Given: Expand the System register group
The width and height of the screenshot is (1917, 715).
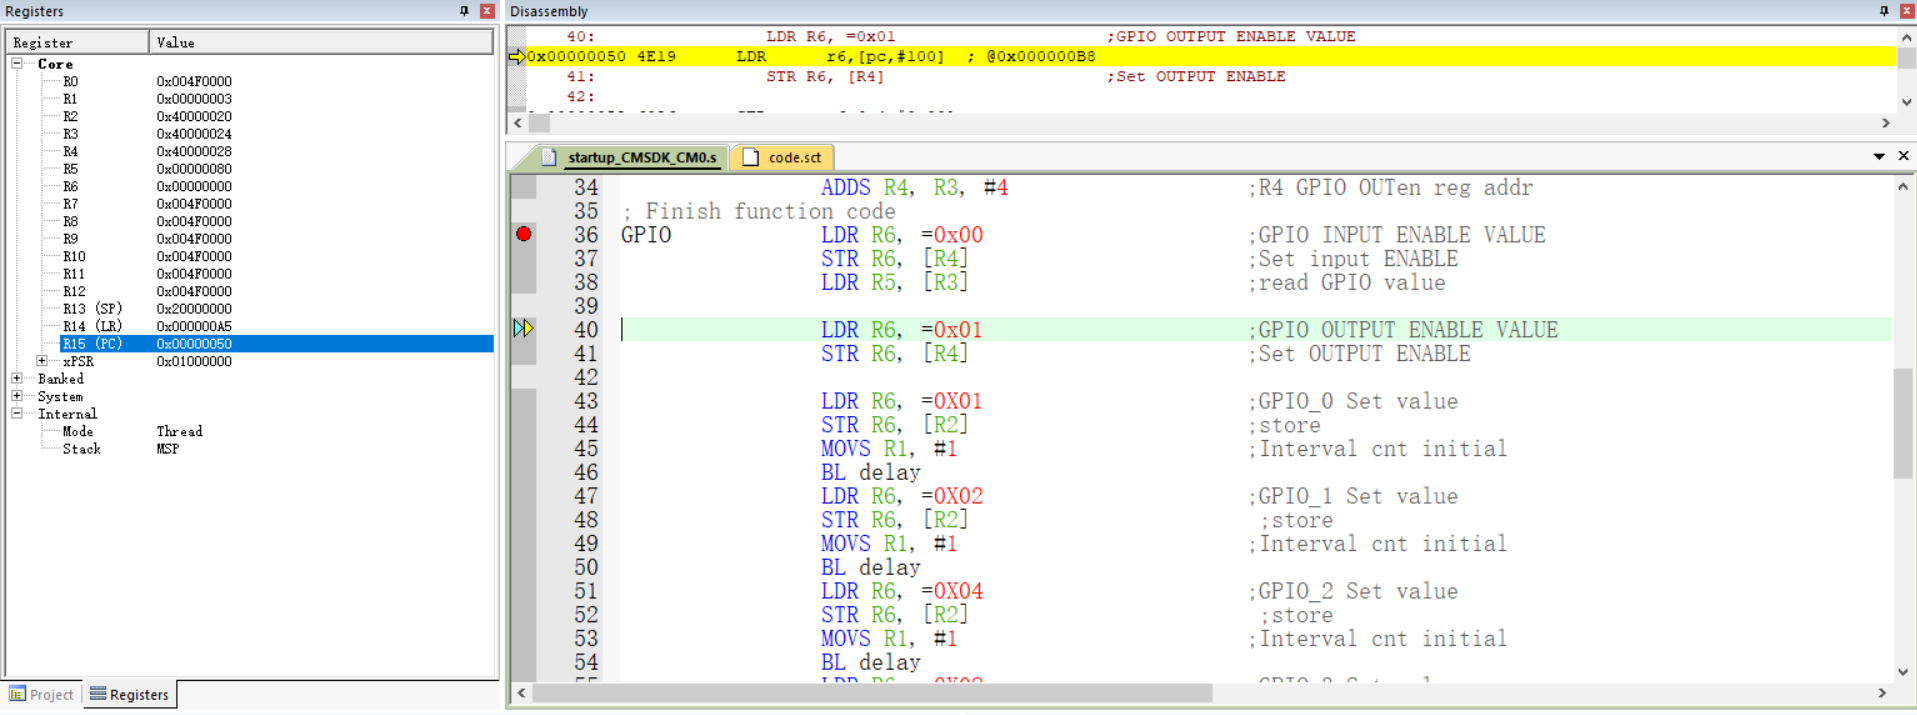Looking at the screenshot, I should click(17, 396).
